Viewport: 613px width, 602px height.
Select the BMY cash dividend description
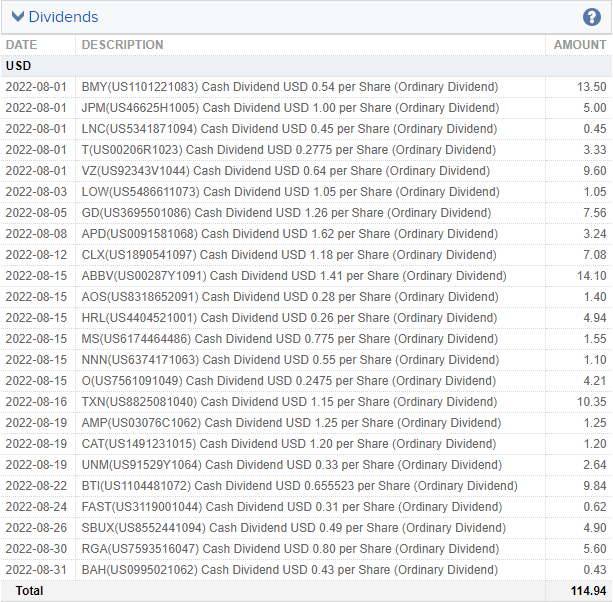[x=290, y=87]
